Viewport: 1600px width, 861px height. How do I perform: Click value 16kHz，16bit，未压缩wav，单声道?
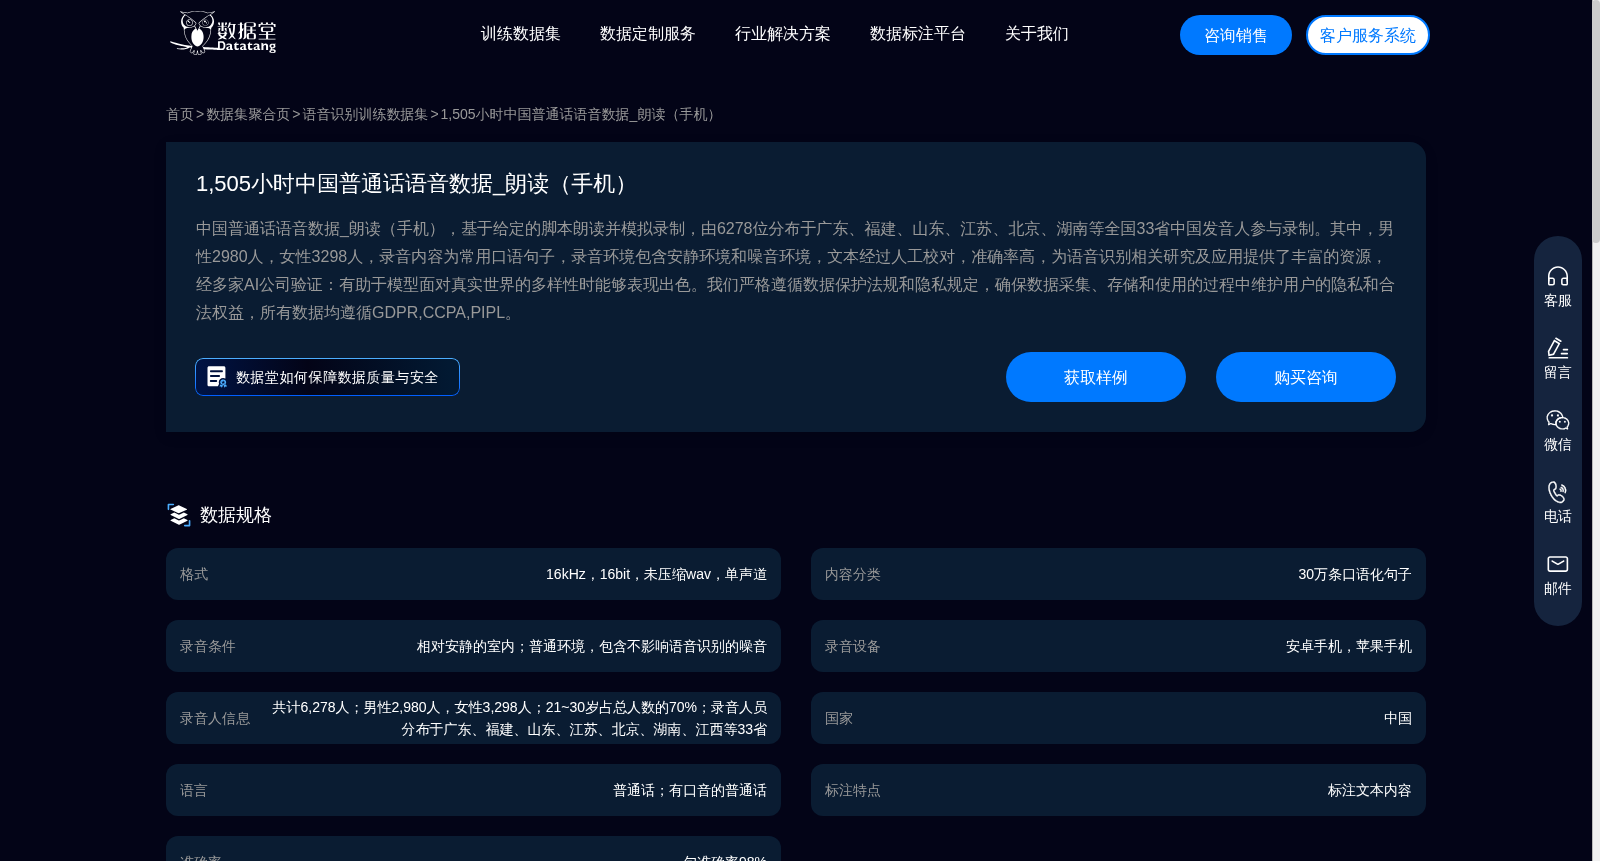click(656, 574)
